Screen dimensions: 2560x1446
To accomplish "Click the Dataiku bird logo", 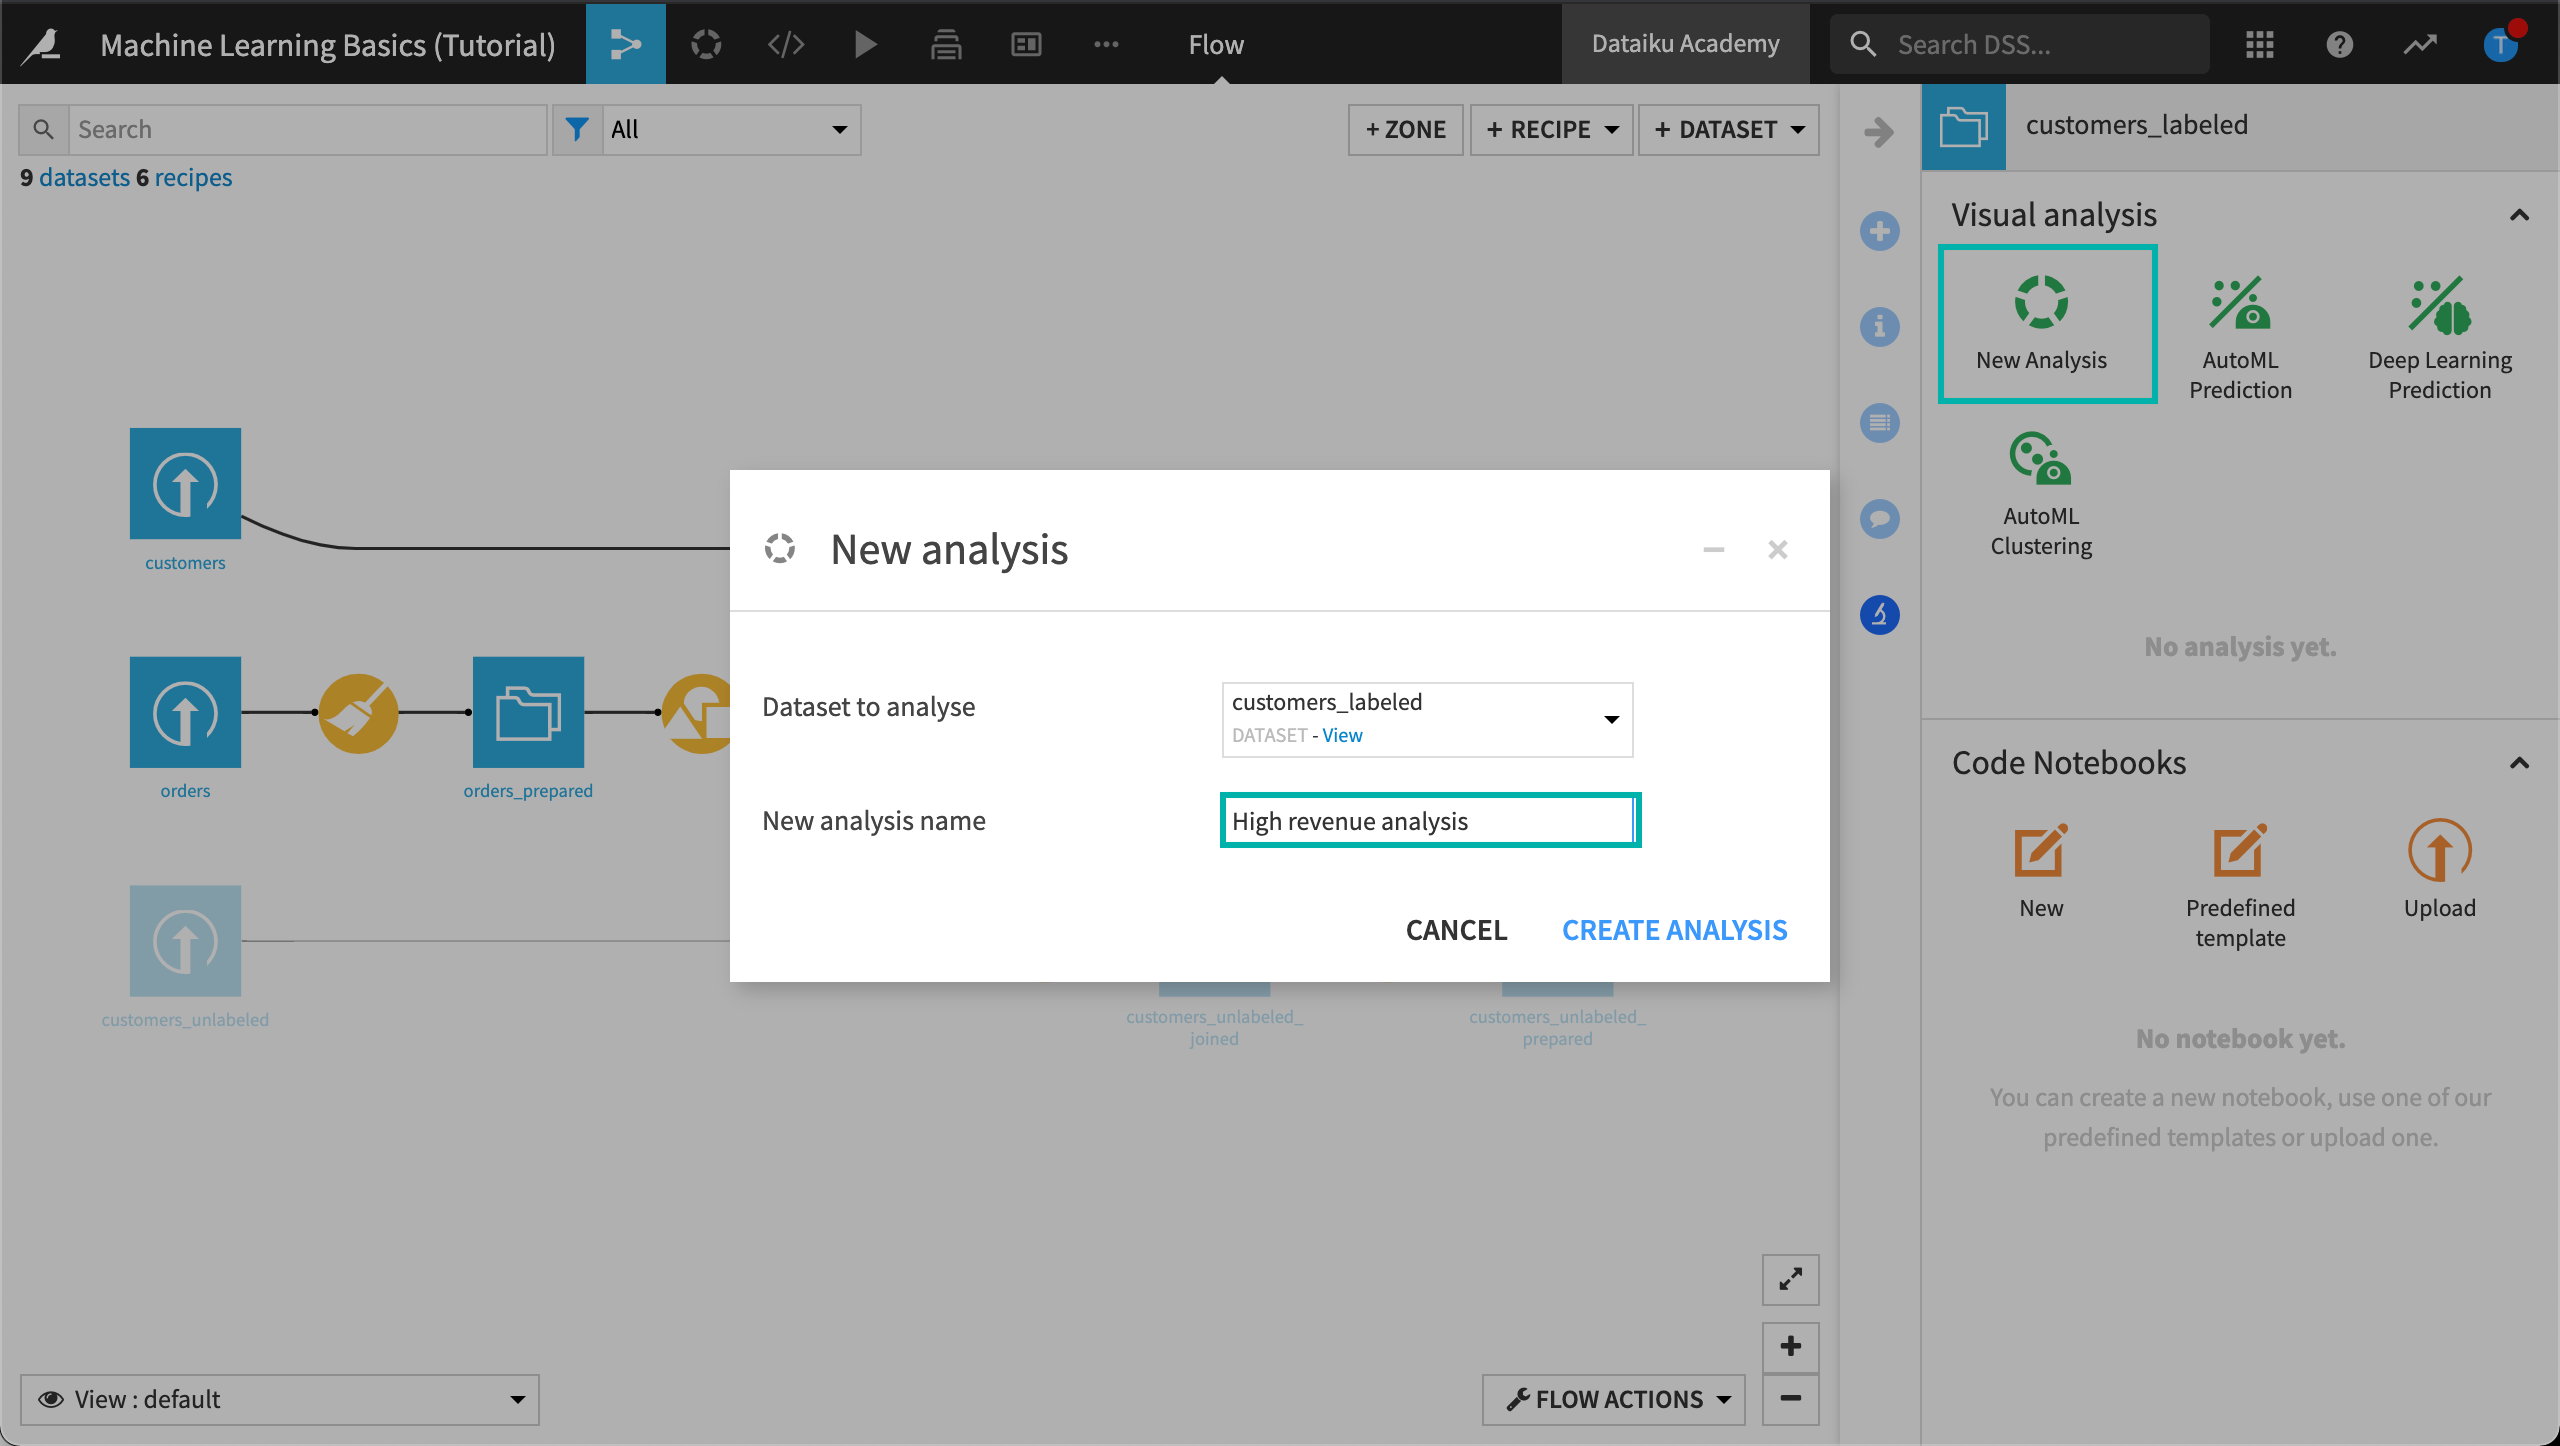I will pyautogui.click(x=42, y=44).
